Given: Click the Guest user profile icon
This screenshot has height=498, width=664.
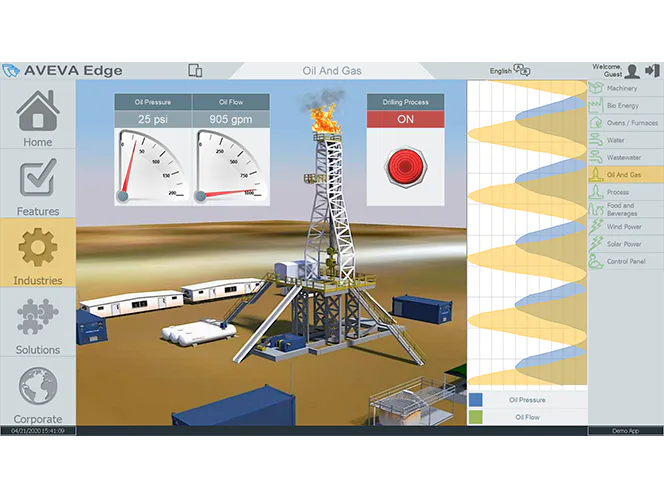Looking at the screenshot, I should coord(632,71).
